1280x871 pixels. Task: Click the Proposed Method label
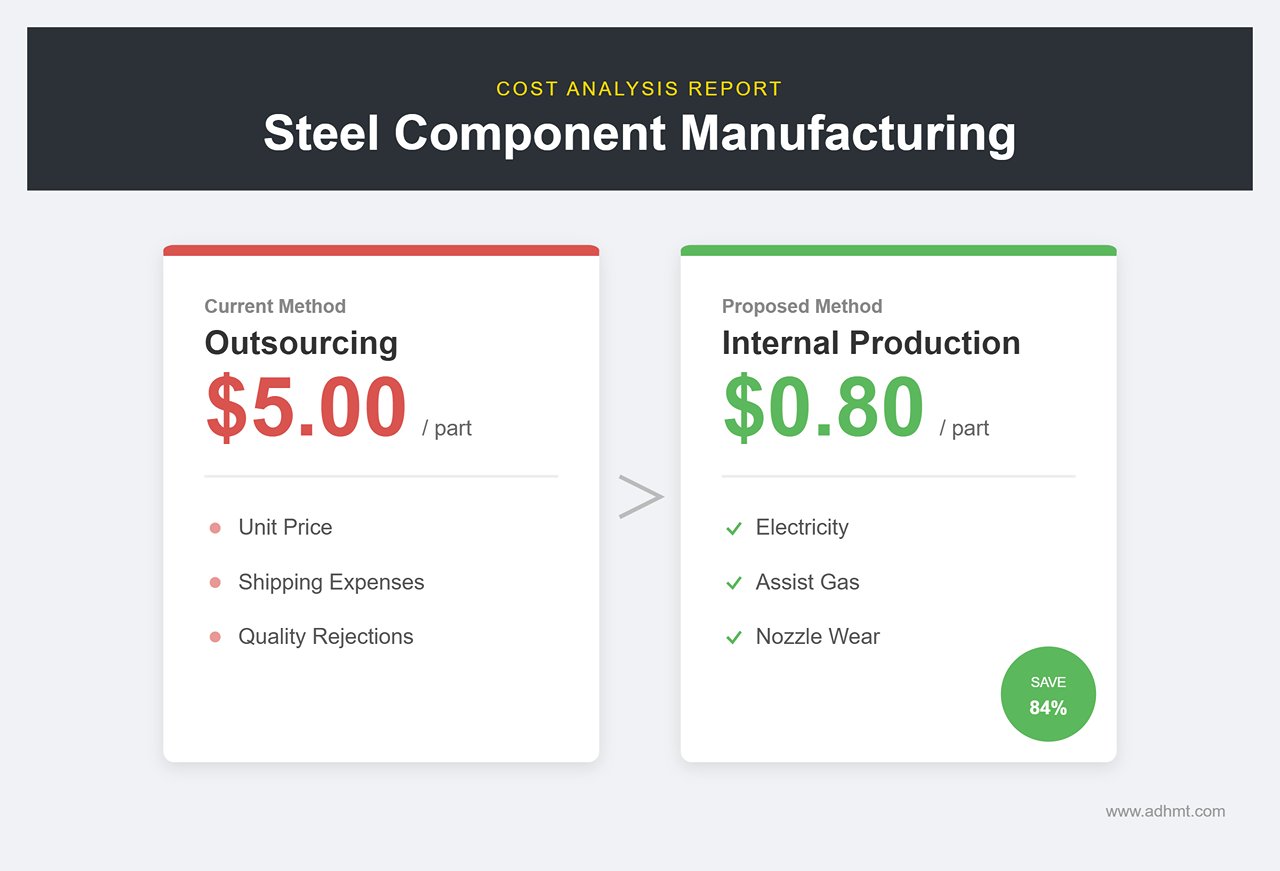802,306
